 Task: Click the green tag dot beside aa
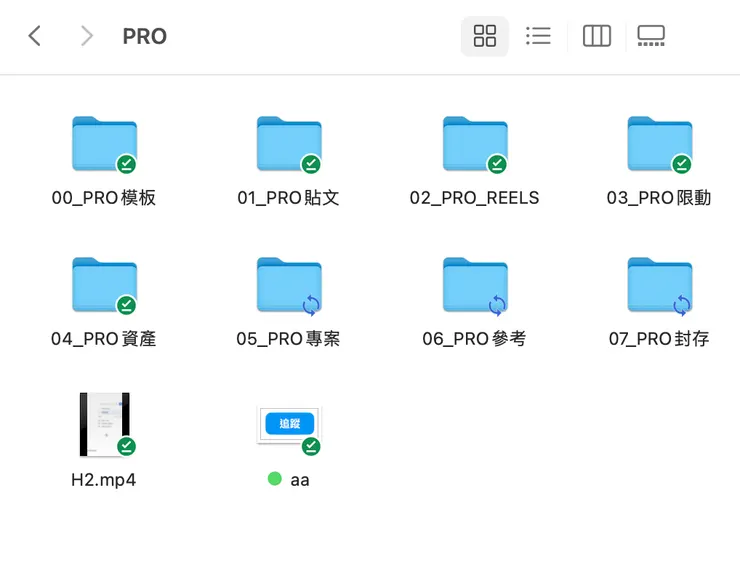[275, 478]
